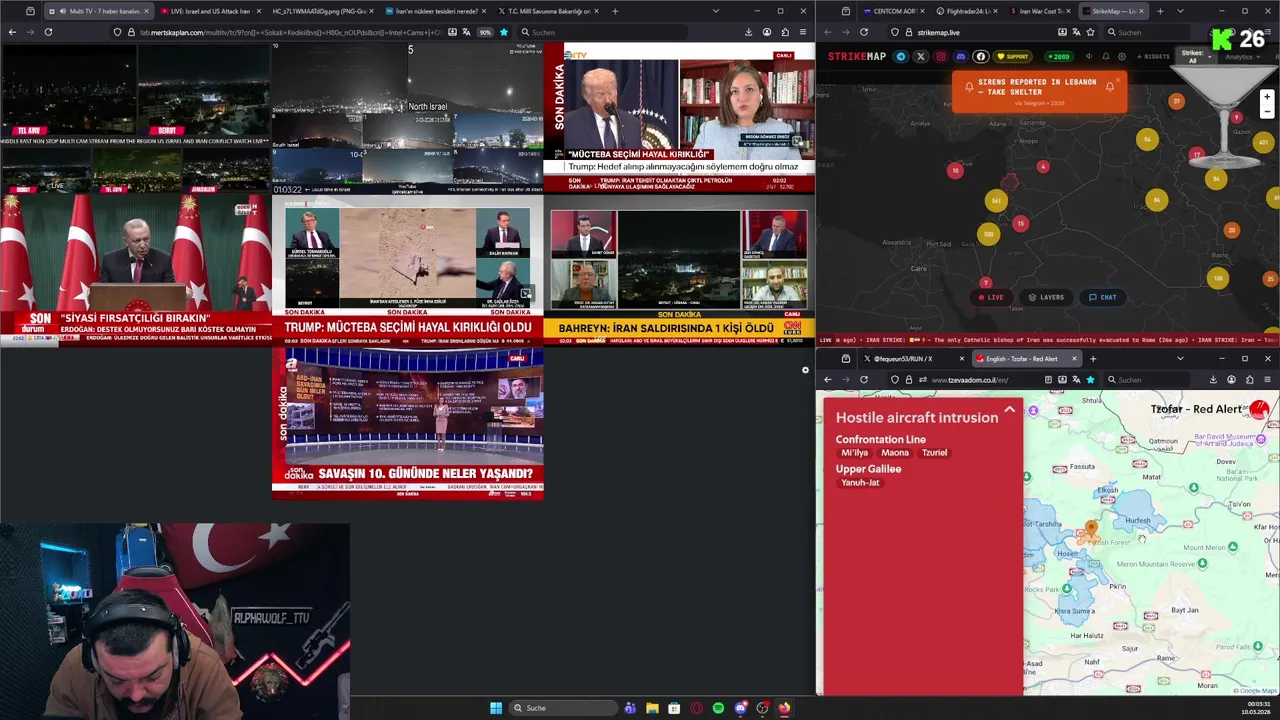Open File Explorer from the taskbar

(652, 708)
